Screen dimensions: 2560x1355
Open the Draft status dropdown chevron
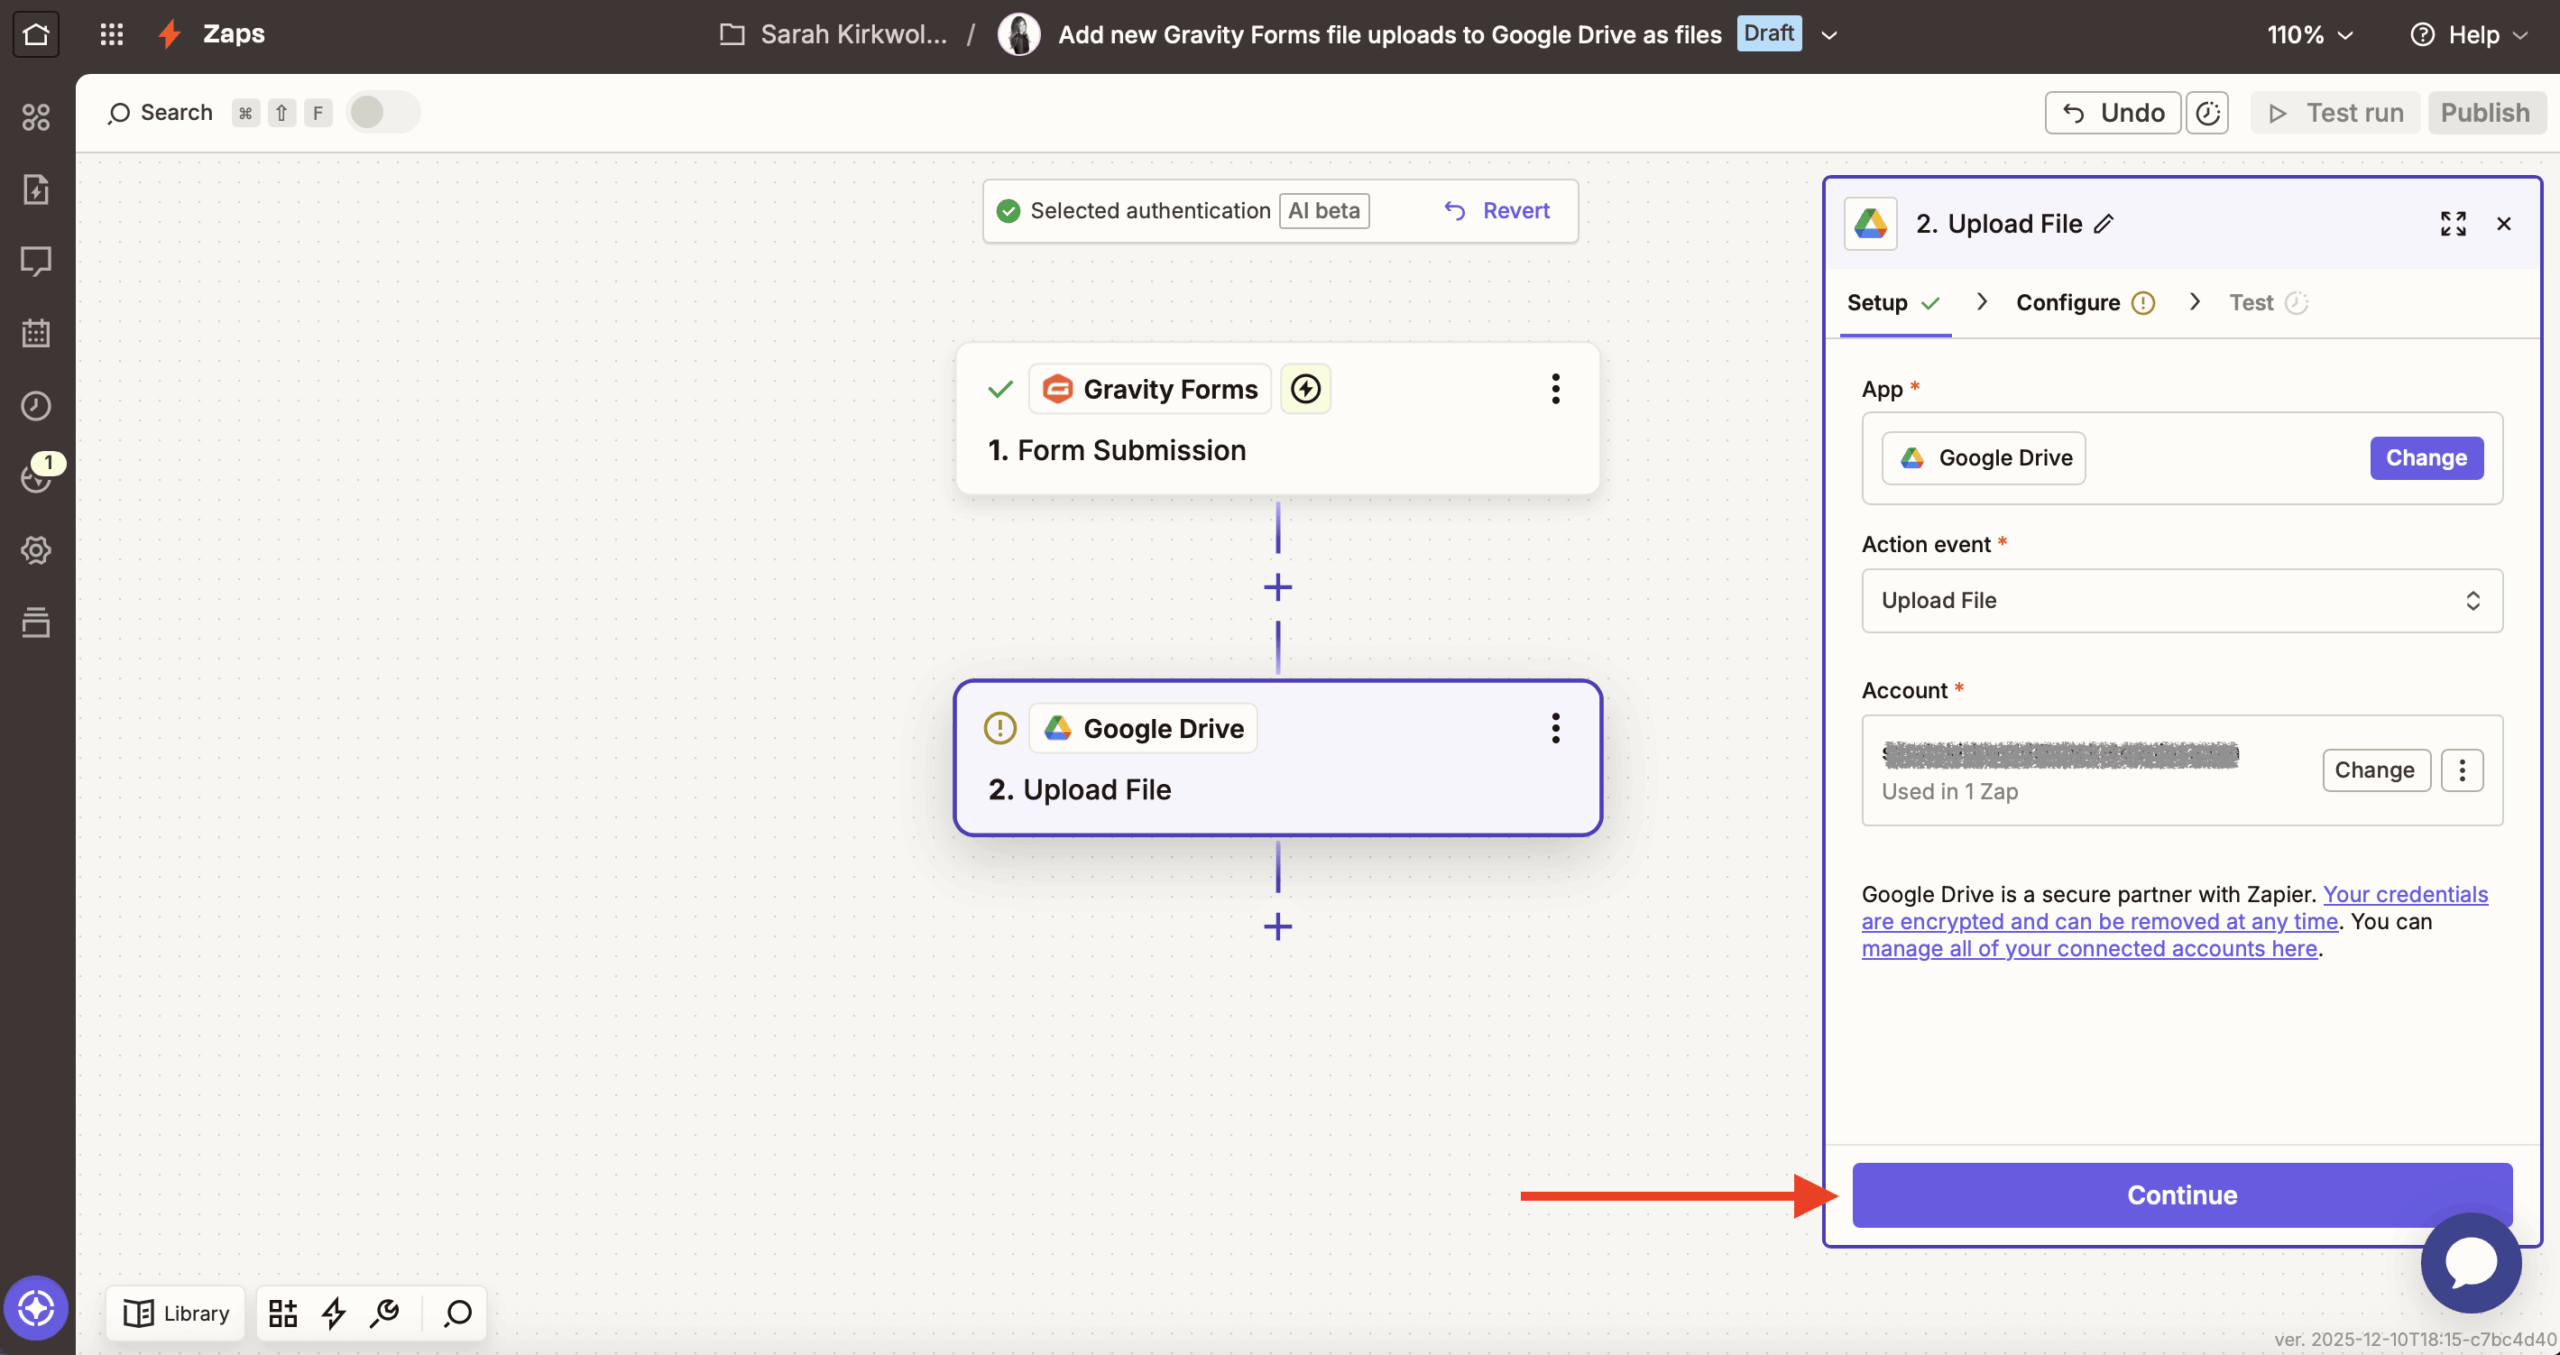[x=1830, y=34]
